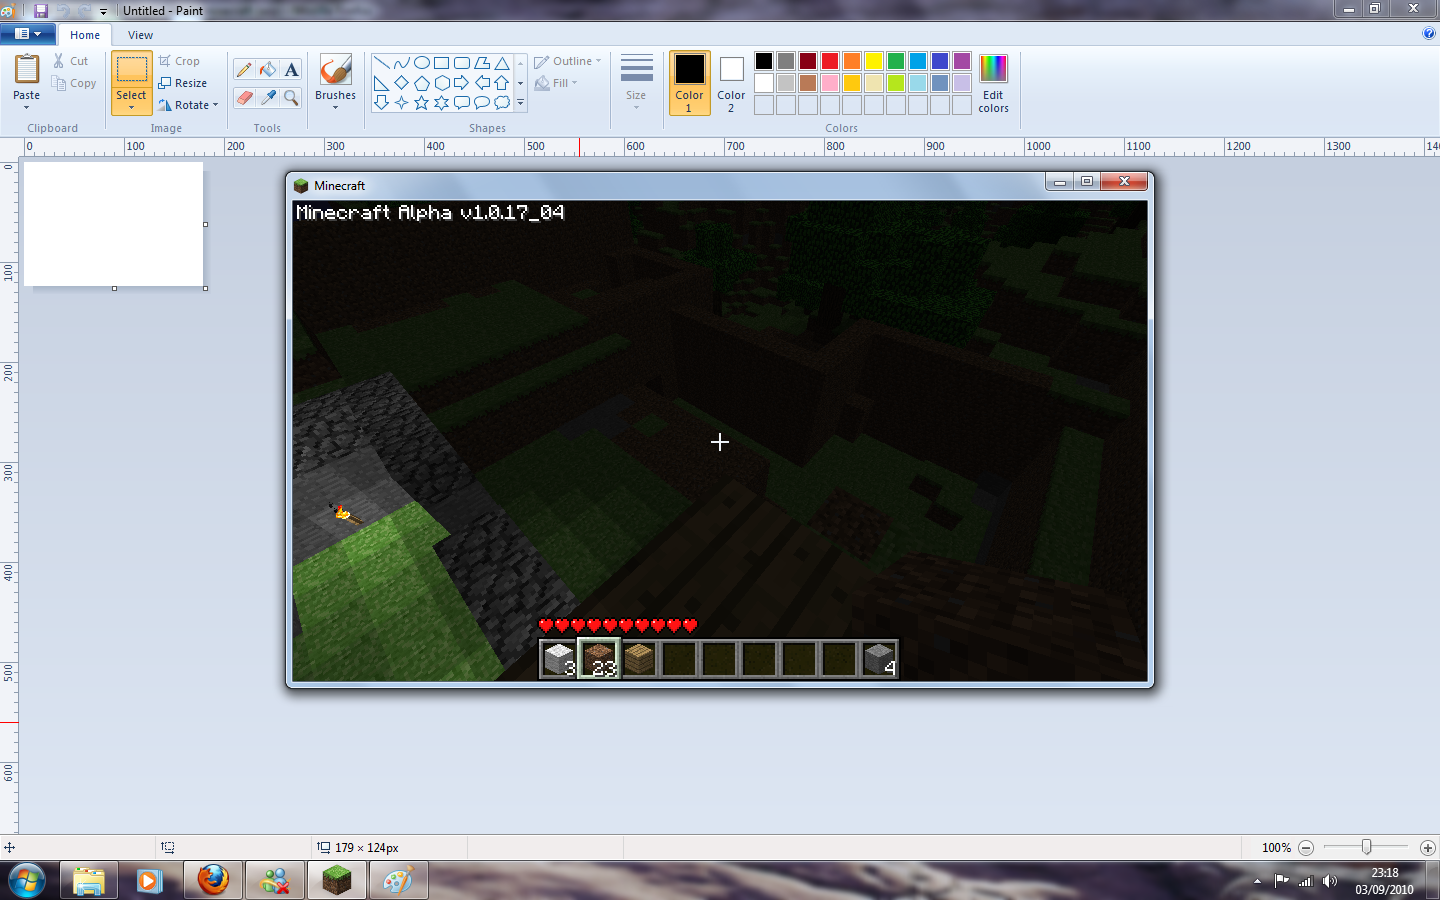This screenshot has height=900, width=1440.
Task: Select the Color picker eyedropper tool
Action: pyautogui.click(x=268, y=97)
